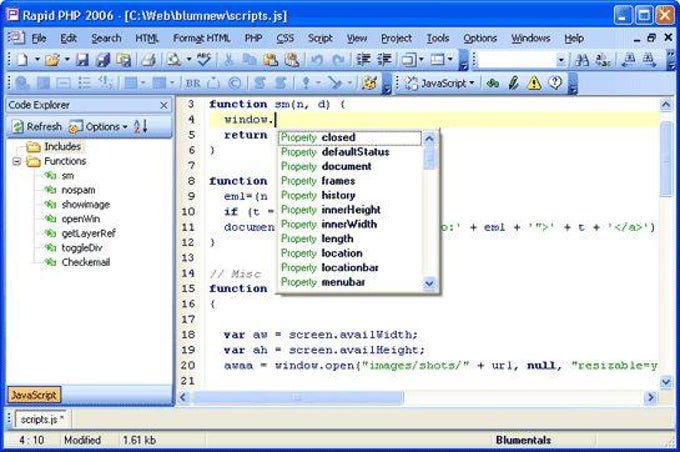This screenshot has width=680, height=452.
Task: Click the Save All multi-floppy icon
Action: pos(103,60)
